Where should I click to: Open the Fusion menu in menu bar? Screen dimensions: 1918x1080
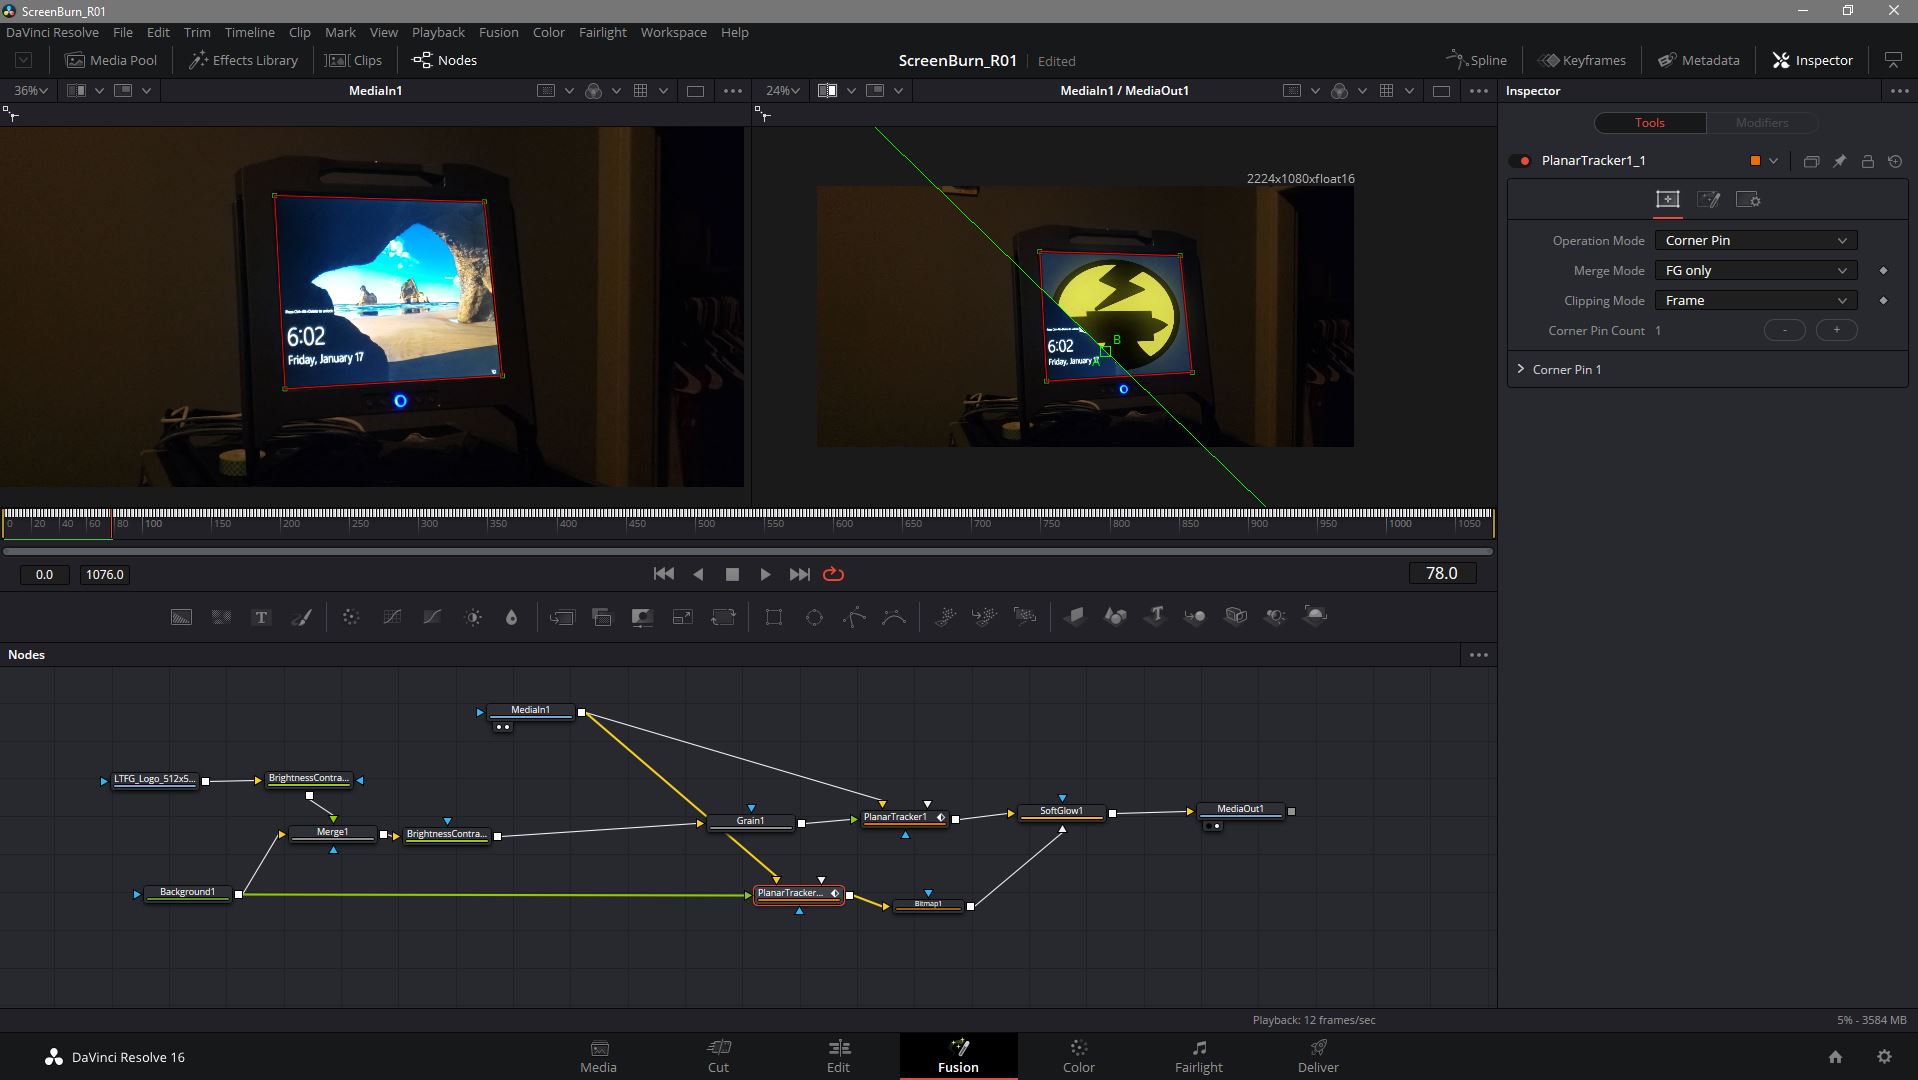point(498,32)
